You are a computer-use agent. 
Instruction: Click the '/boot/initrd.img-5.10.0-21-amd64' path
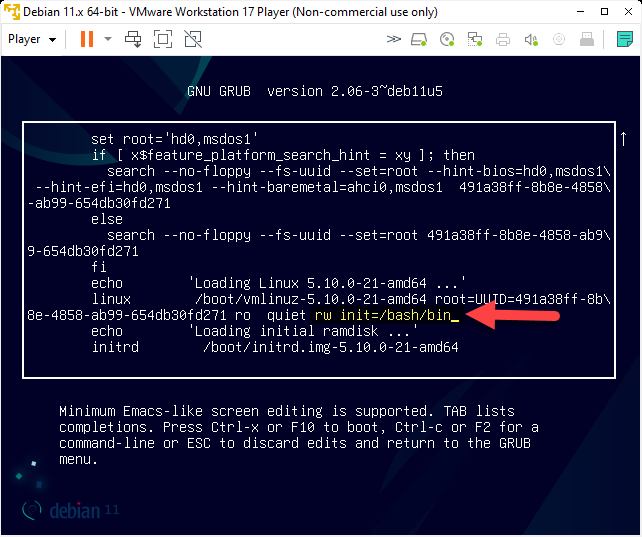[x=331, y=347]
